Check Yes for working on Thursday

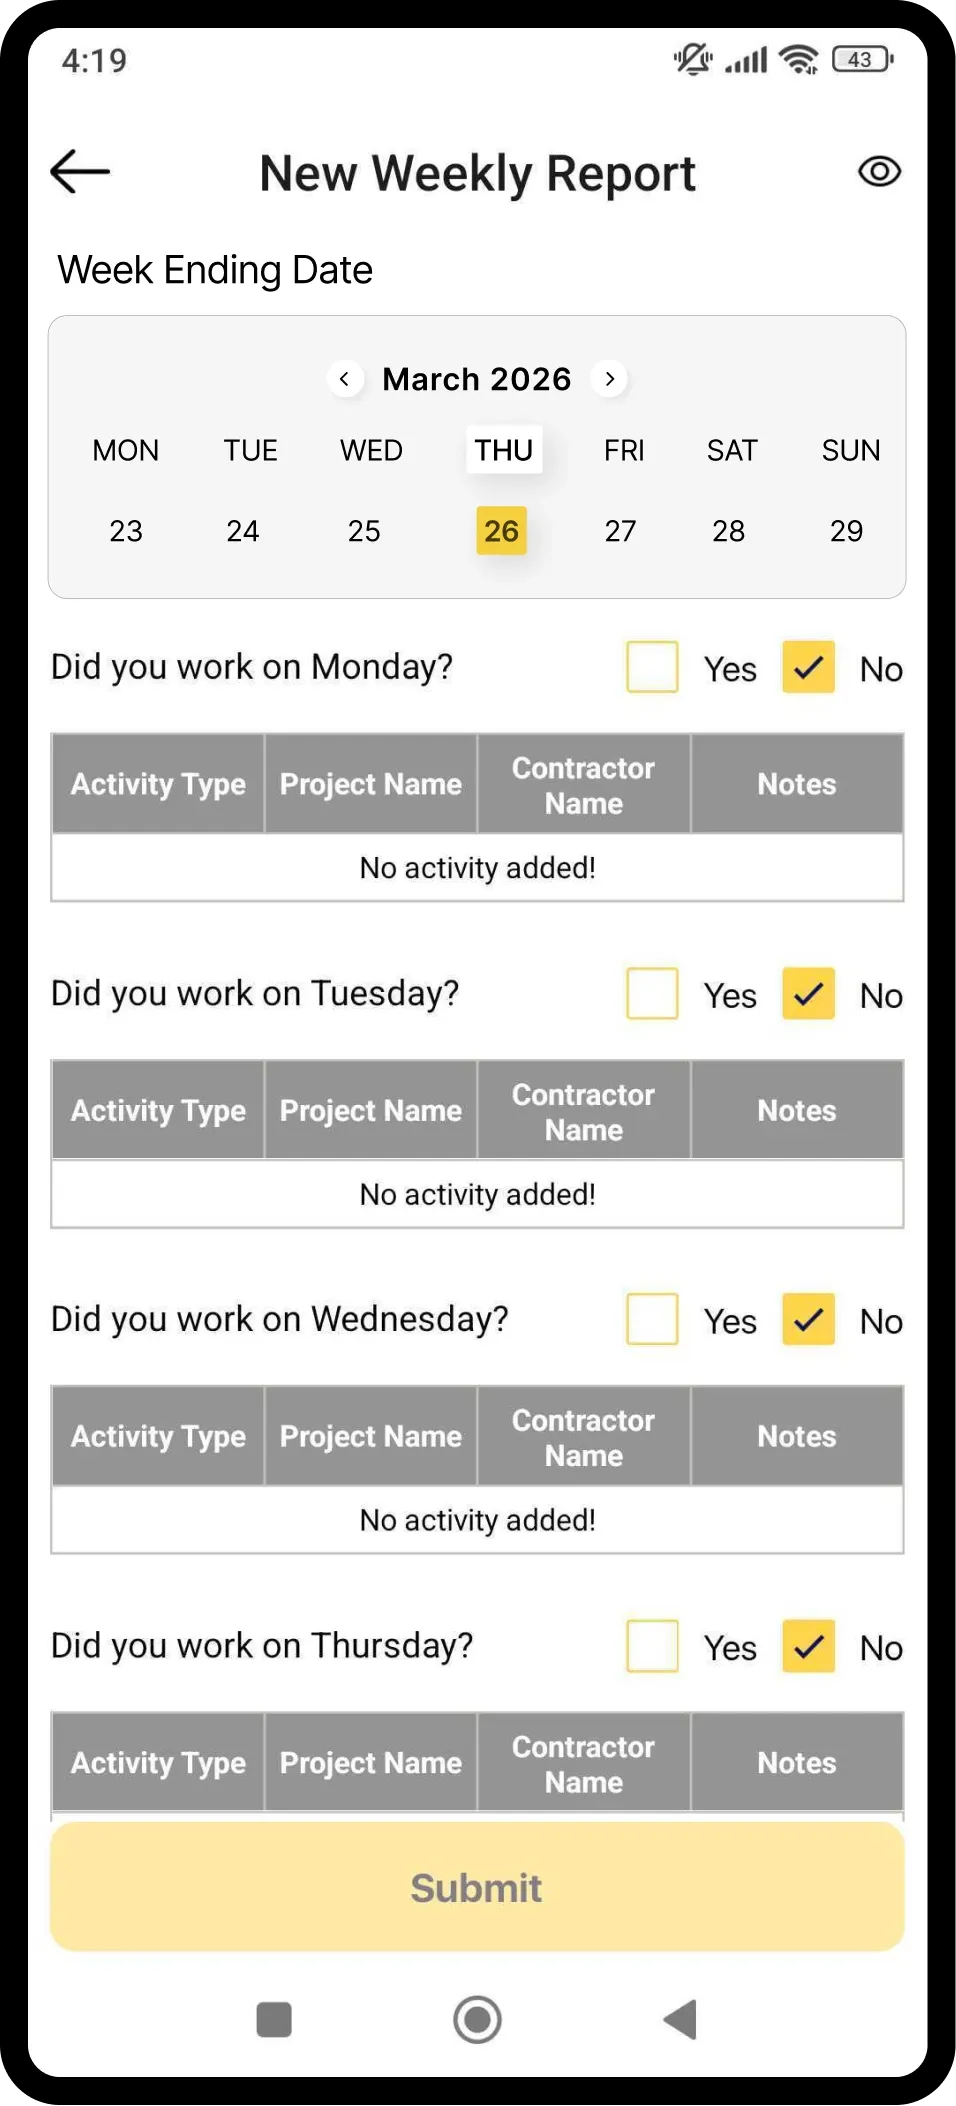(652, 1646)
